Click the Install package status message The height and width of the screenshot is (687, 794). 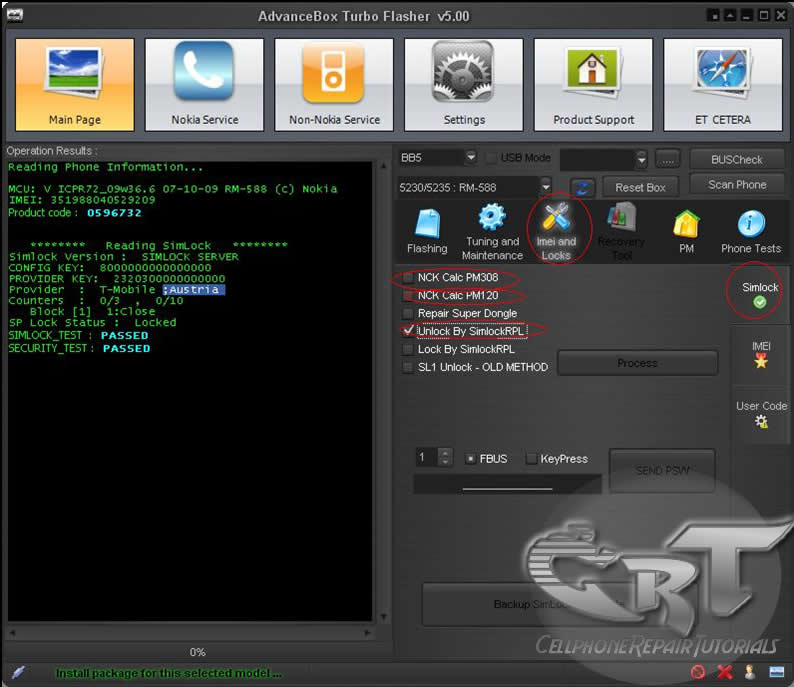coord(168,673)
